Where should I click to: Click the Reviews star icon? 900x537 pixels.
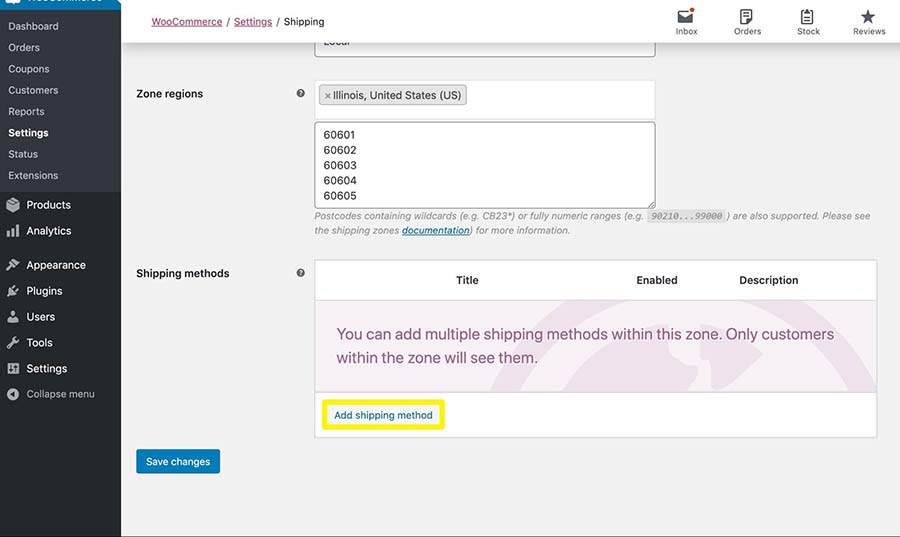coord(868,17)
